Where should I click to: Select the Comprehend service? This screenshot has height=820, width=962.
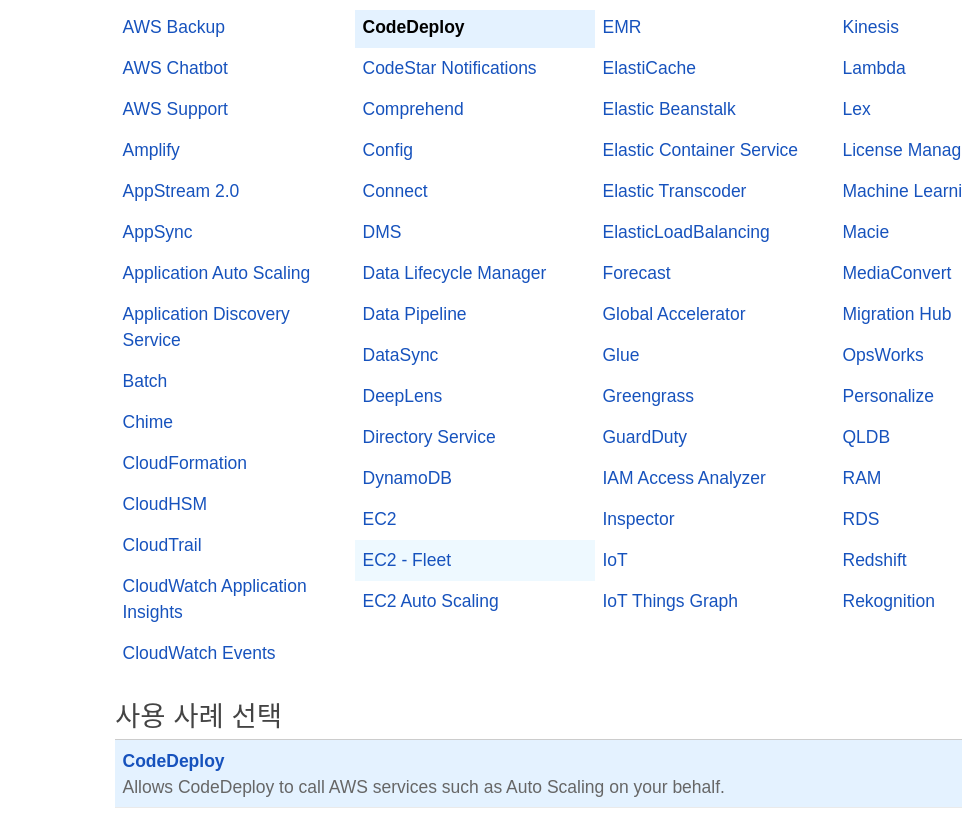pos(413,109)
